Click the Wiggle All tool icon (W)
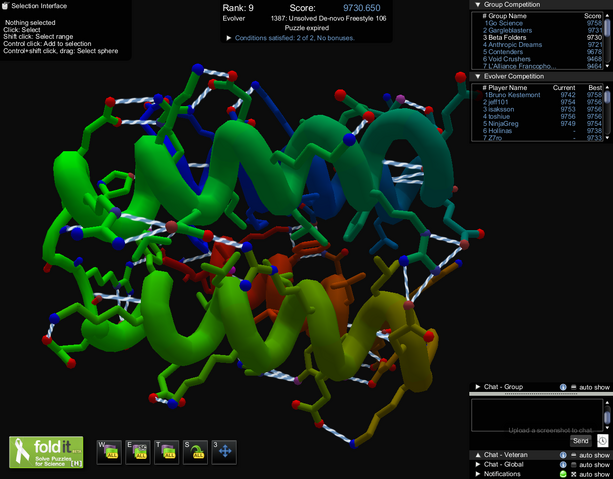The width and height of the screenshot is (613, 479). (109, 452)
